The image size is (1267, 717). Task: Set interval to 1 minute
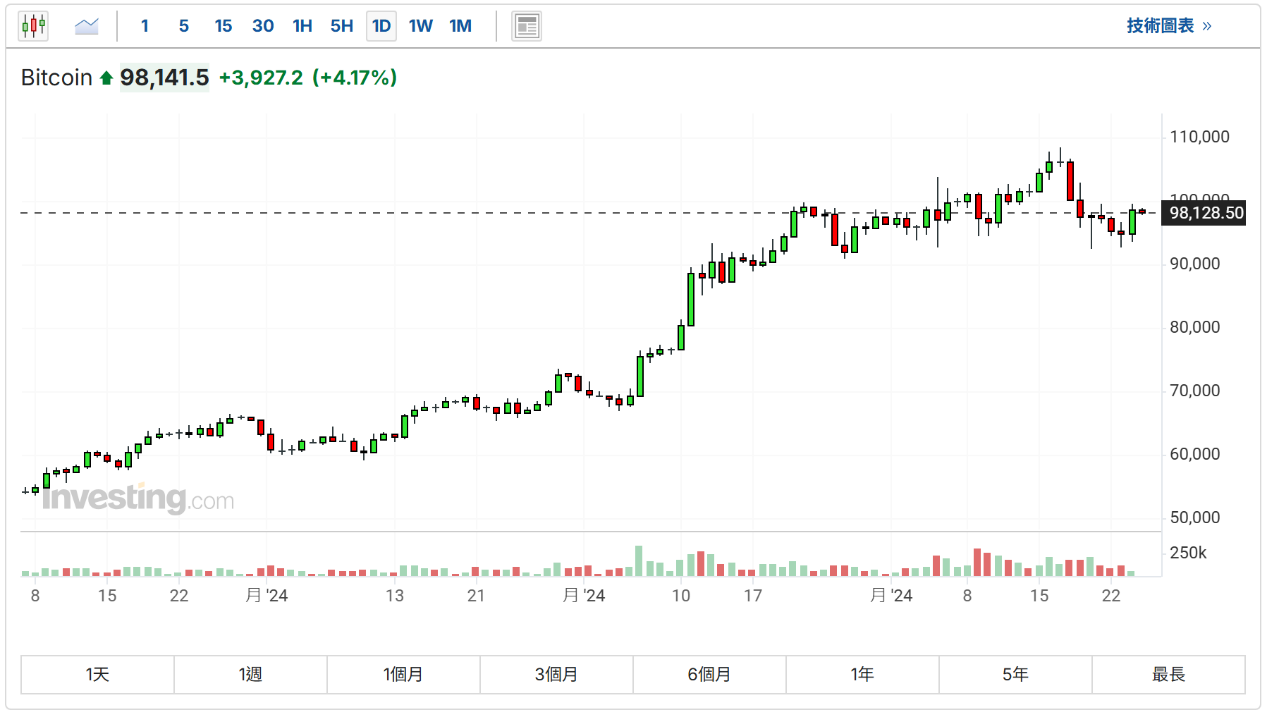point(145,26)
